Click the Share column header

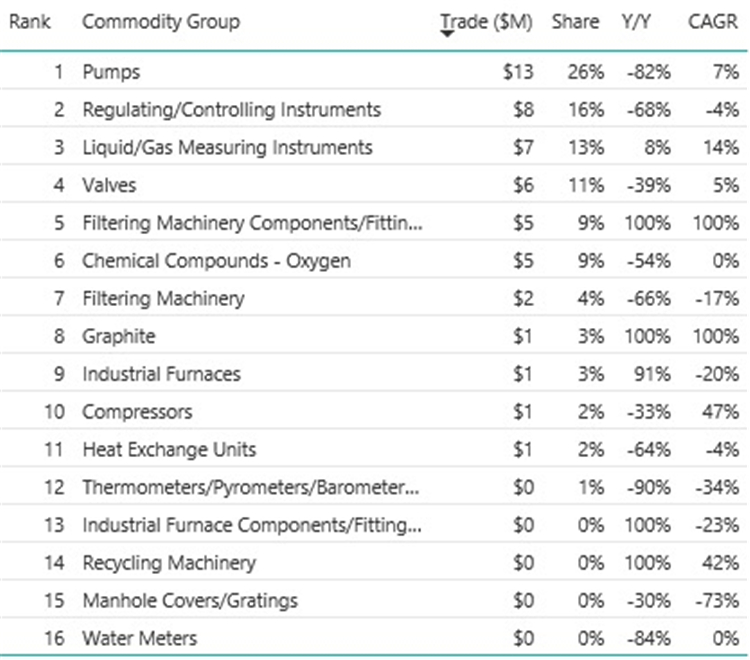coord(575,22)
